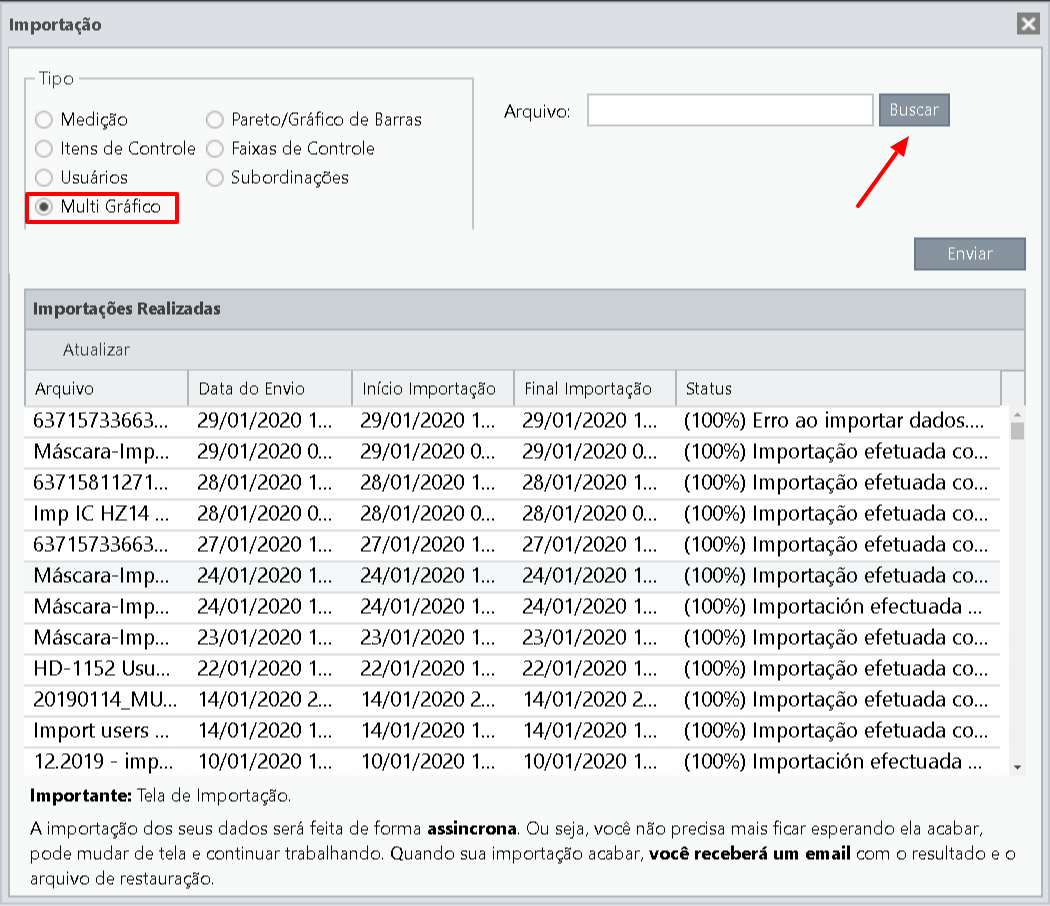Sort by the Arquivo column header
The image size is (1050, 906).
(x=106, y=388)
